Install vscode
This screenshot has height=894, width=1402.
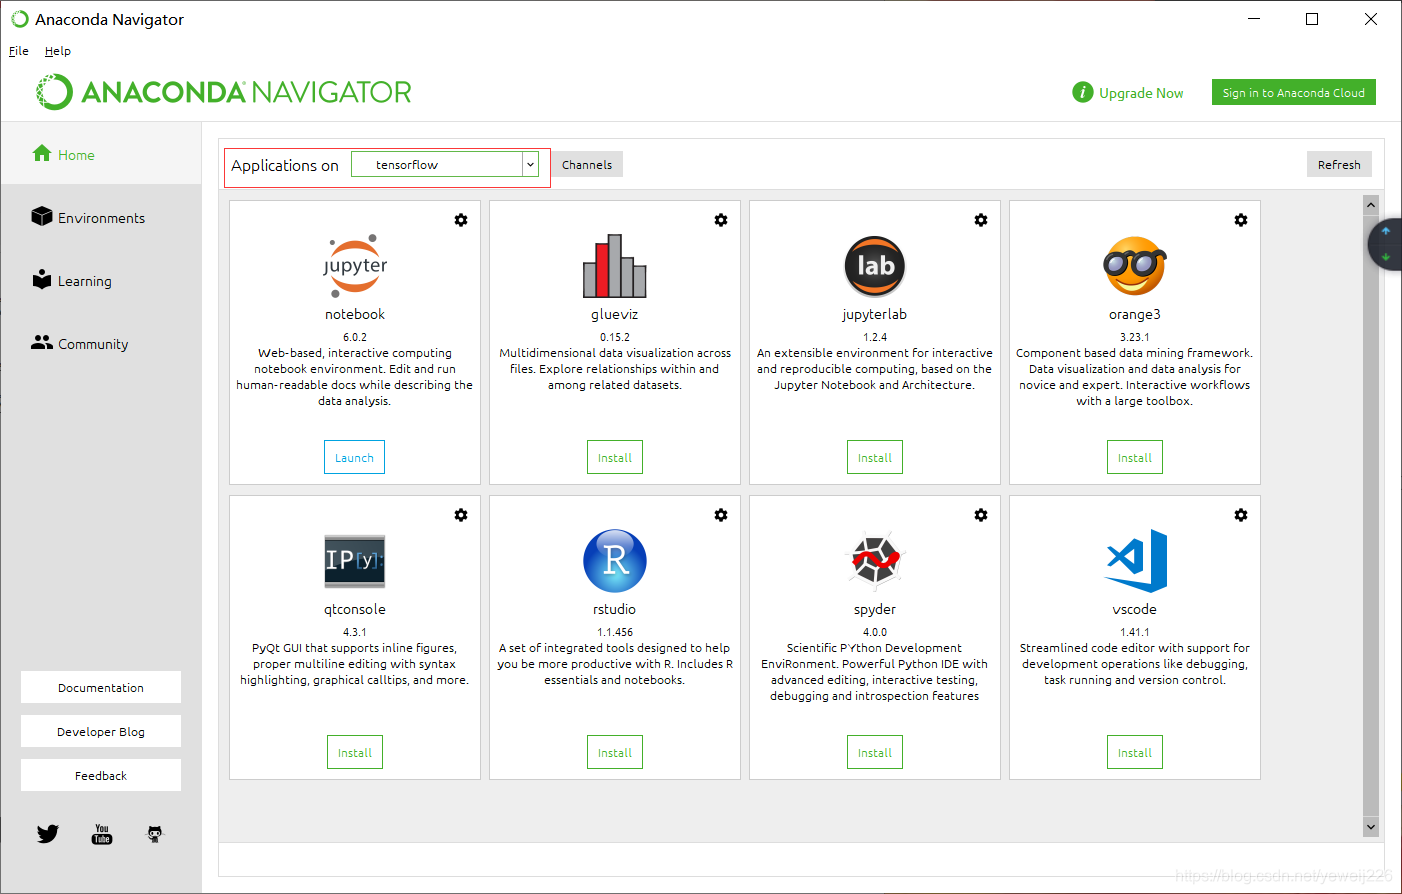pos(1135,752)
